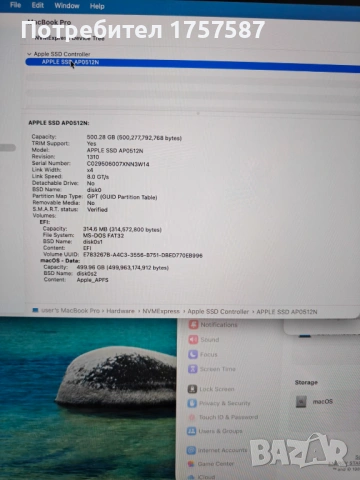Open Touch ID & Password settings label
Viewport: 360px width, 480px height.
[228, 417]
